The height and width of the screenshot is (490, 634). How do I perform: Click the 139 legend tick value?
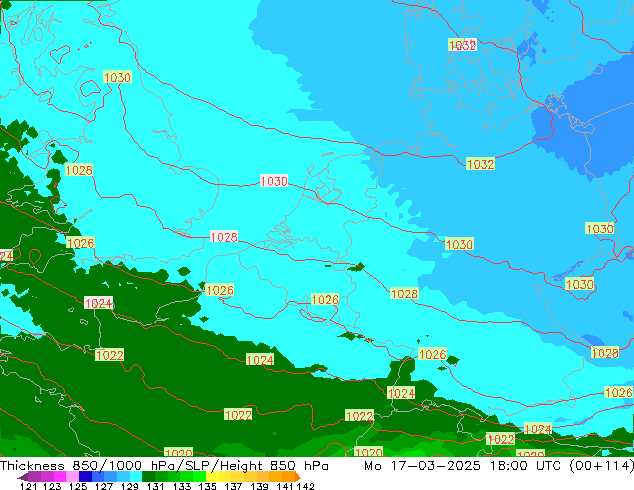click(259, 486)
